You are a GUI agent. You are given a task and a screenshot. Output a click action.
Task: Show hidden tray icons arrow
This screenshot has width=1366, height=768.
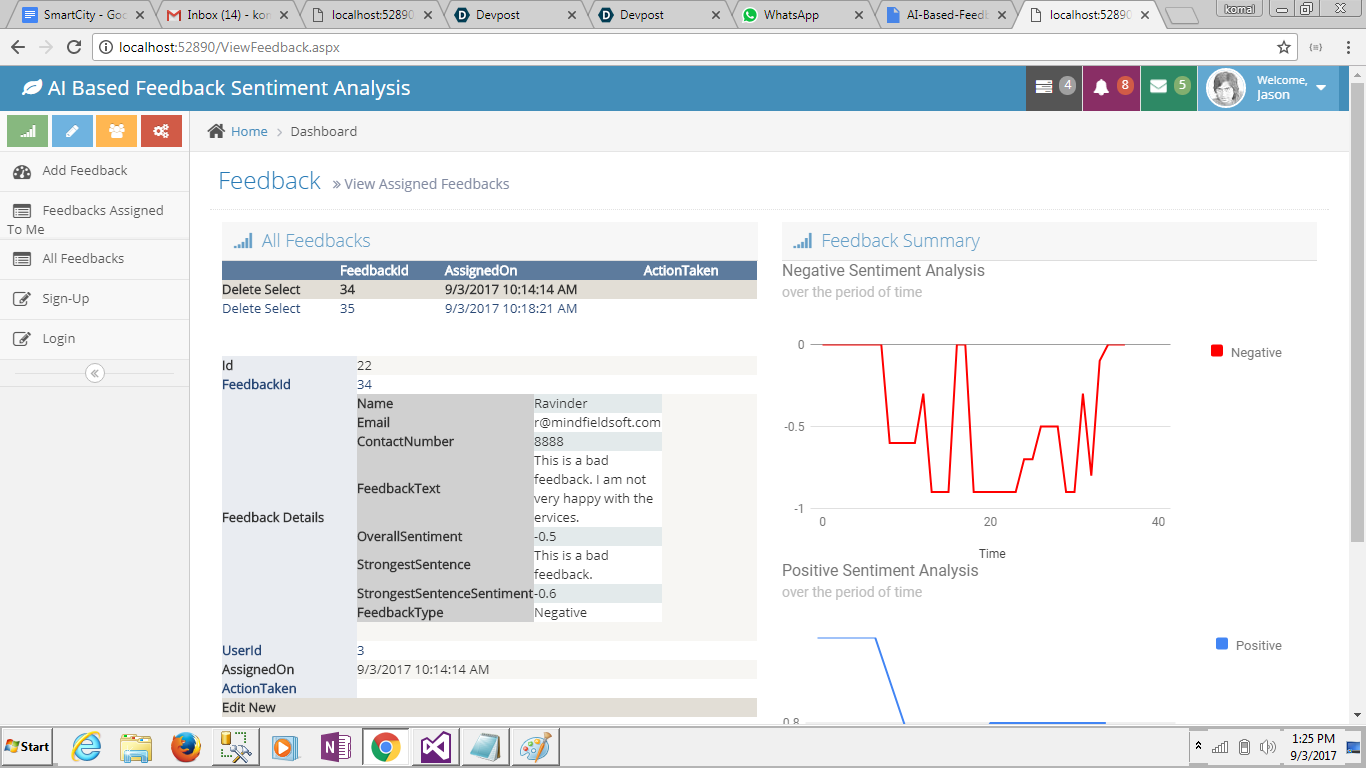pos(1198,747)
